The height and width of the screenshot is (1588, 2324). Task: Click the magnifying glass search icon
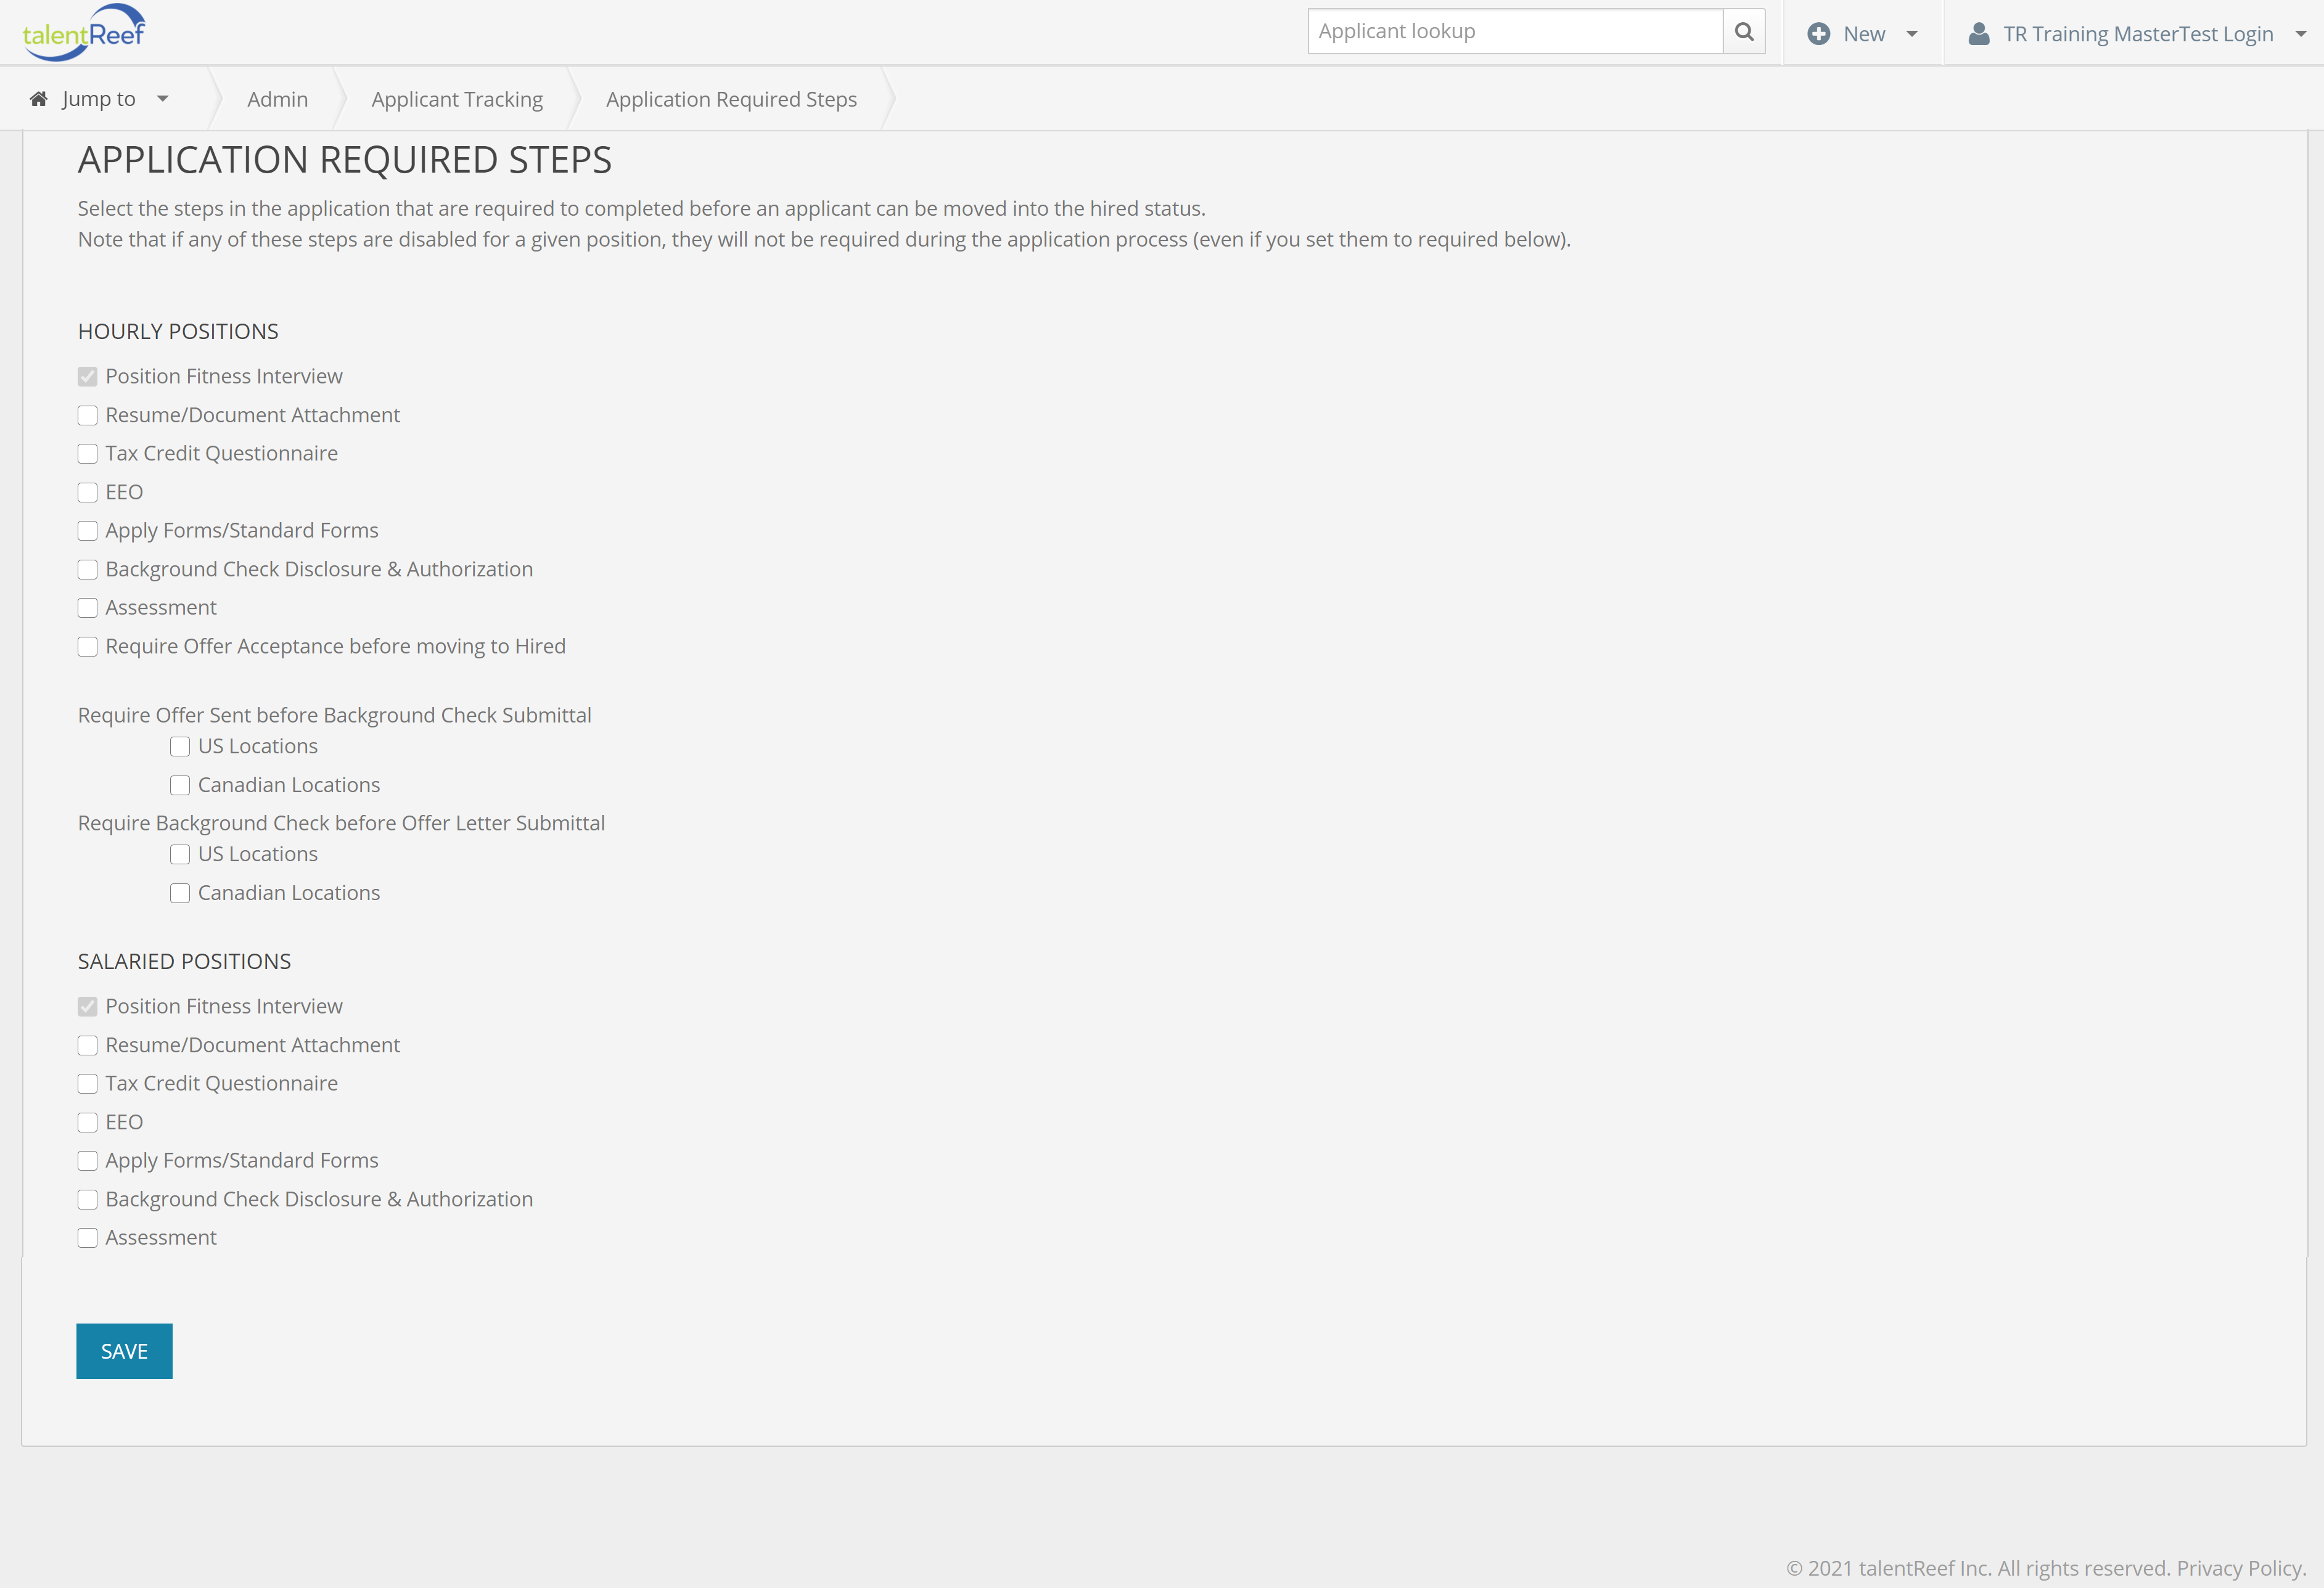(x=1744, y=32)
